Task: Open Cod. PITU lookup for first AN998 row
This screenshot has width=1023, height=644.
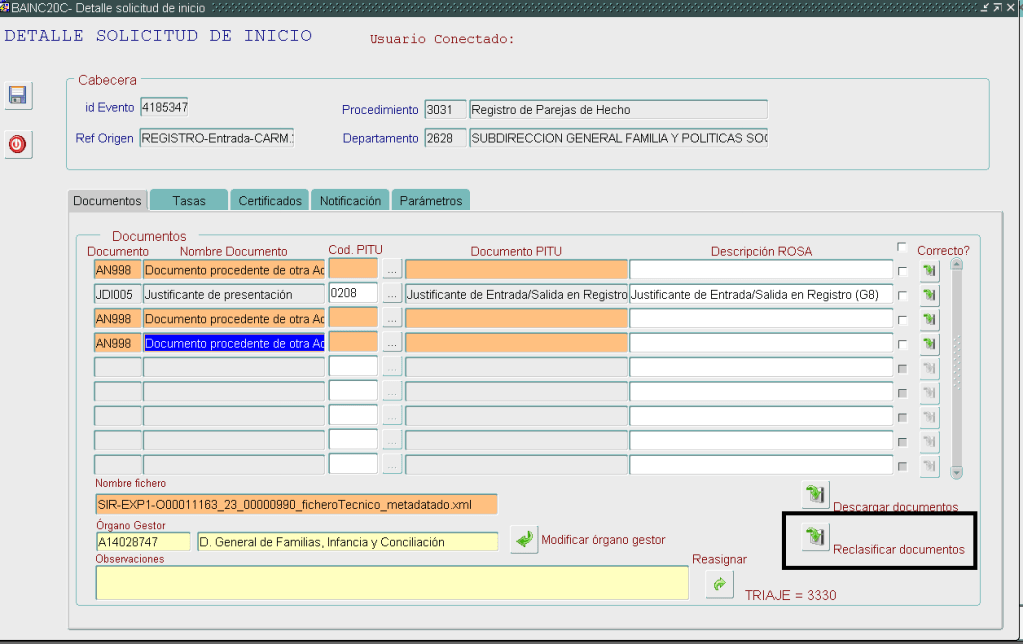Action: (392, 269)
